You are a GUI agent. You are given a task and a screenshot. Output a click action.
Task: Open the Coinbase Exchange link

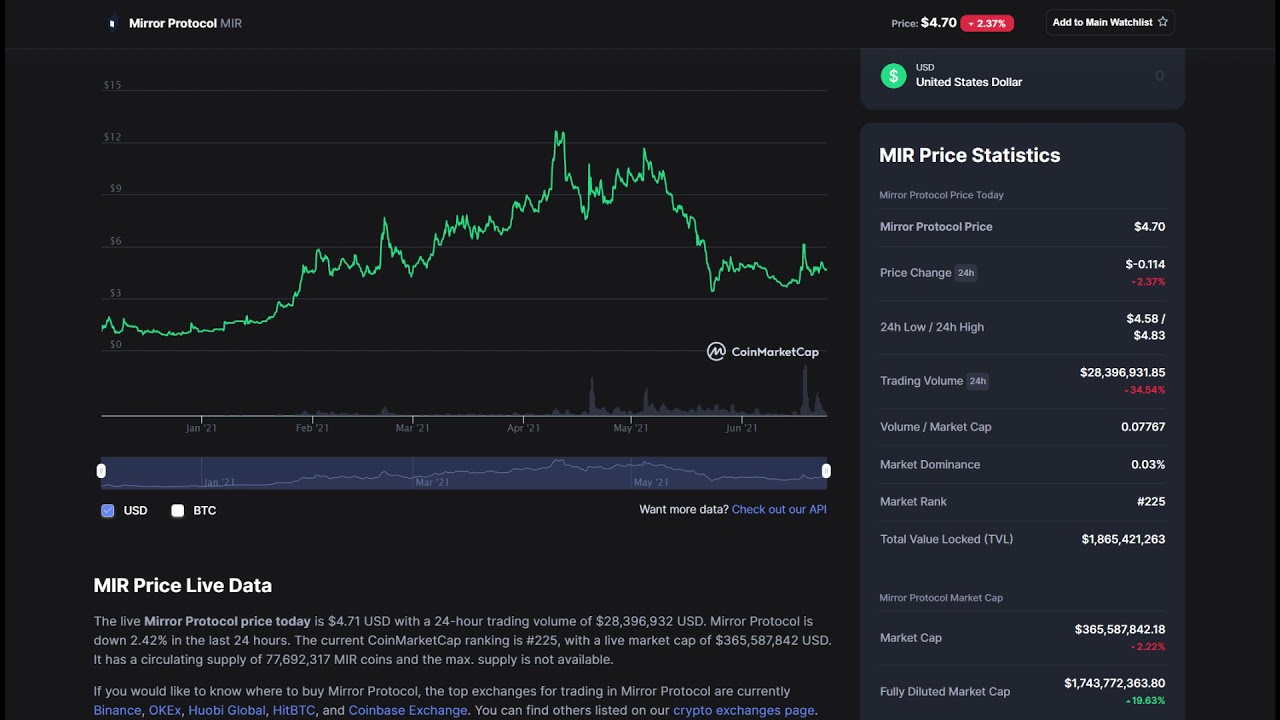point(408,711)
